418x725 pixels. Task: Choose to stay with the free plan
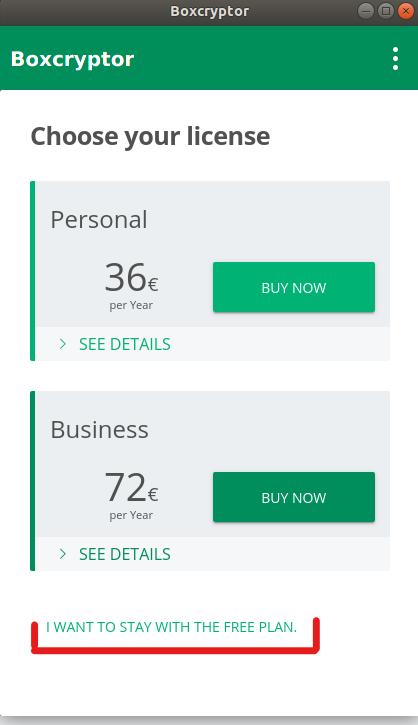171,627
